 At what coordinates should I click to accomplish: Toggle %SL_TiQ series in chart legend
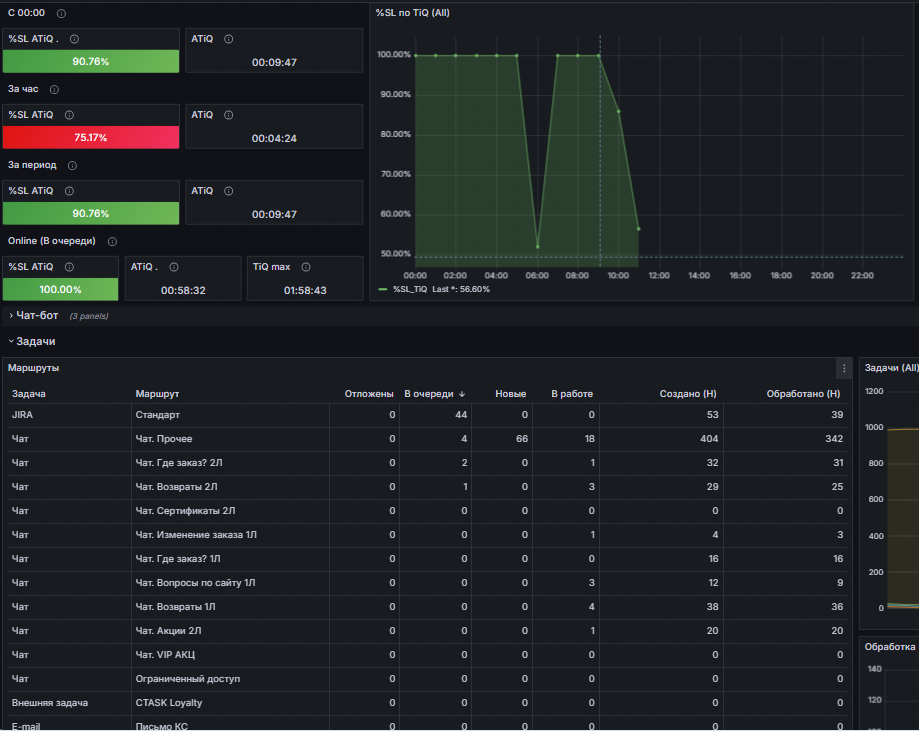(x=410, y=289)
